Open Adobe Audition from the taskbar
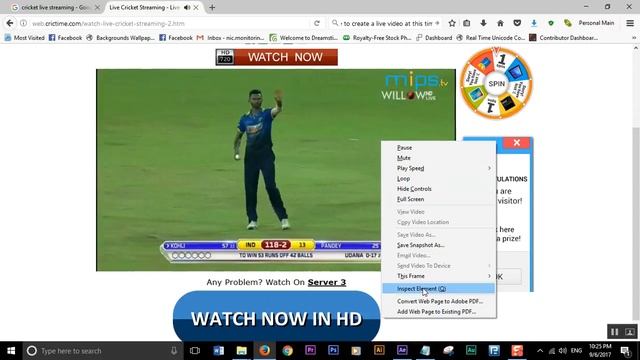 471,351
